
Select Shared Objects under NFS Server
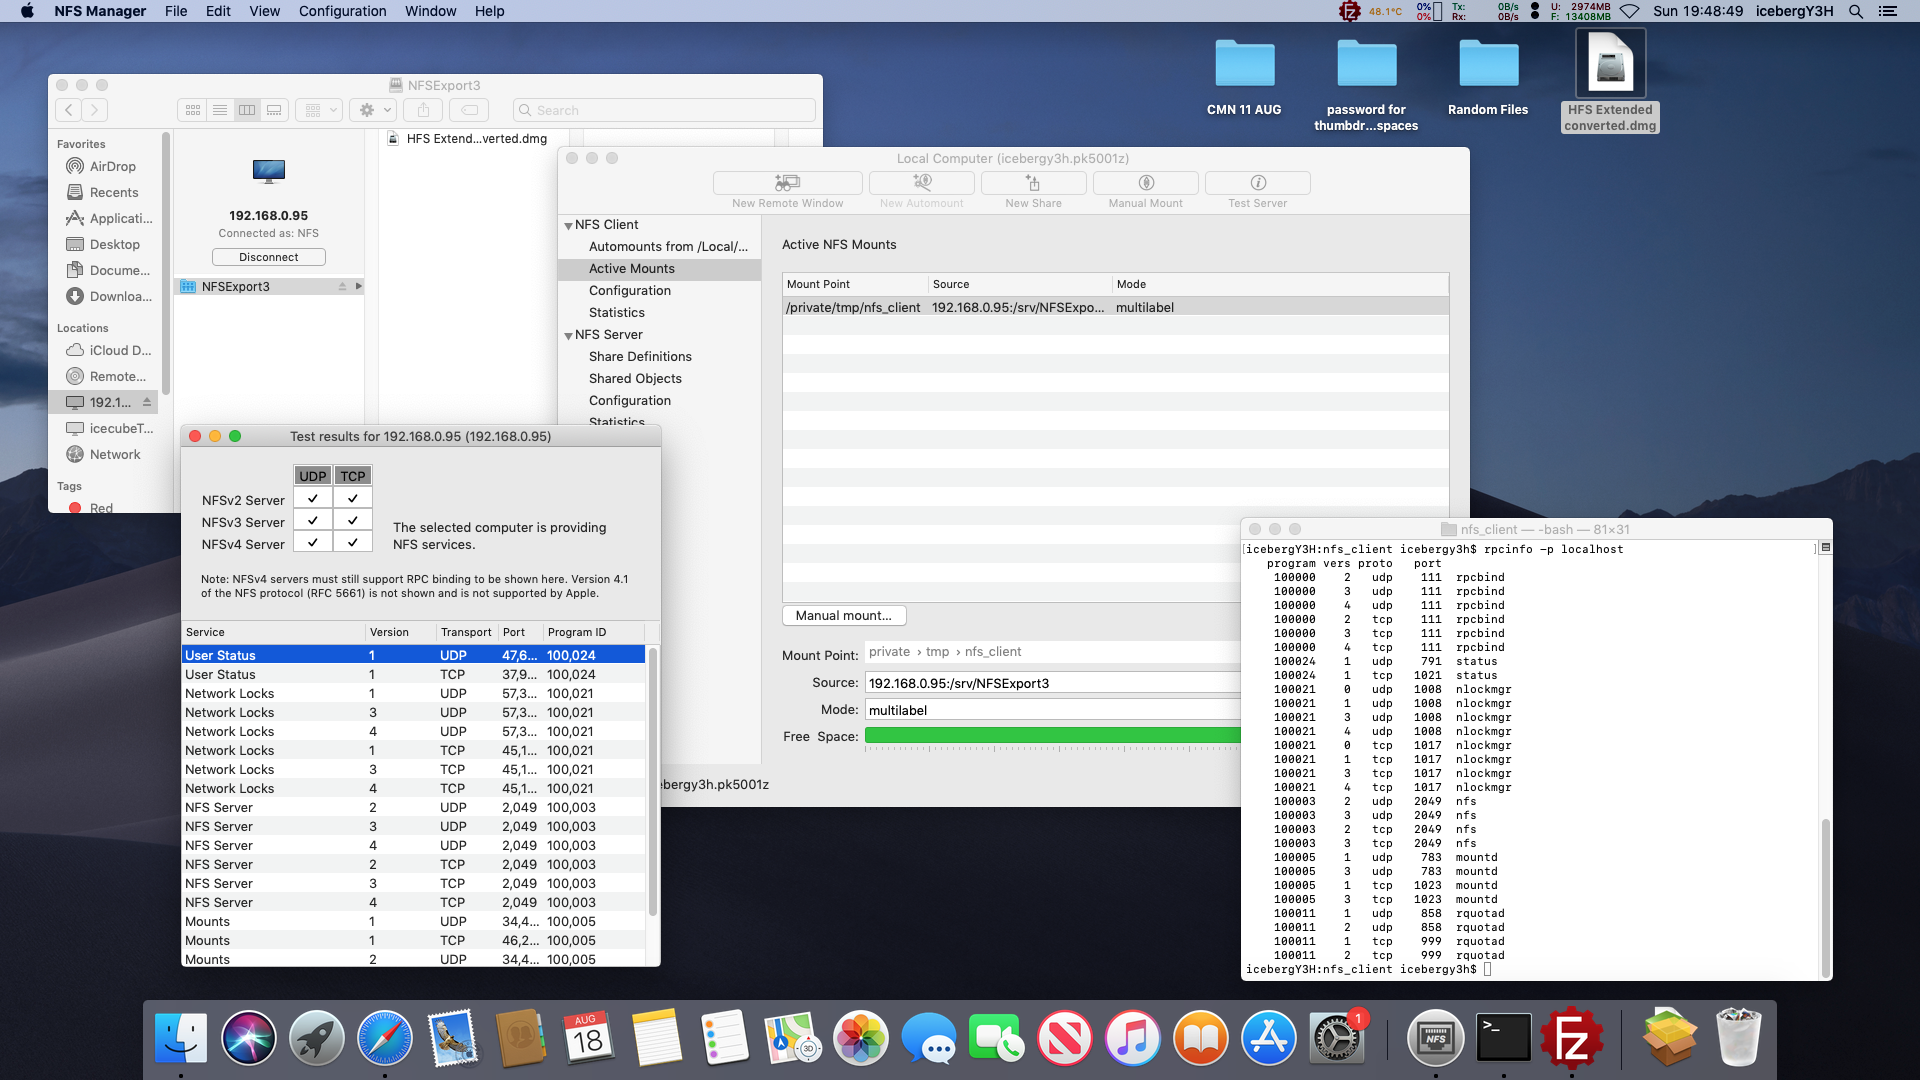[635, 378]
